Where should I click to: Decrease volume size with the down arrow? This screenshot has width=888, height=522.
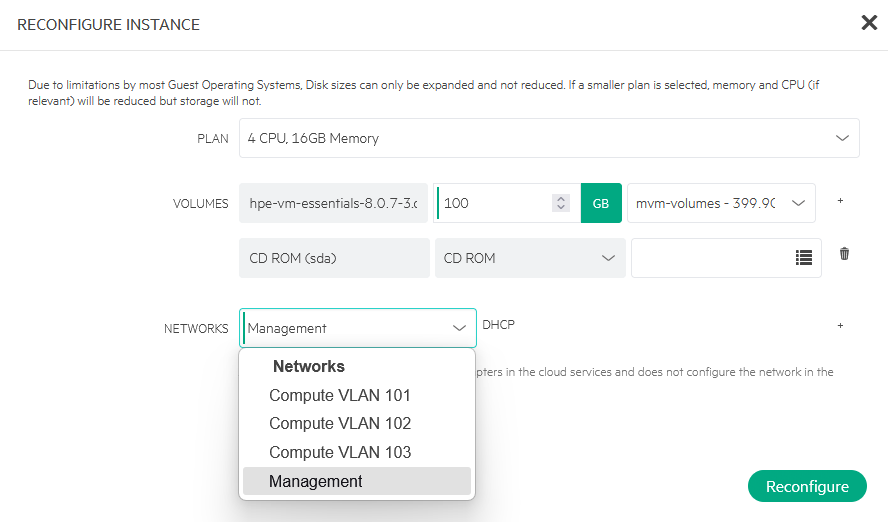click(x=561, y=208)
